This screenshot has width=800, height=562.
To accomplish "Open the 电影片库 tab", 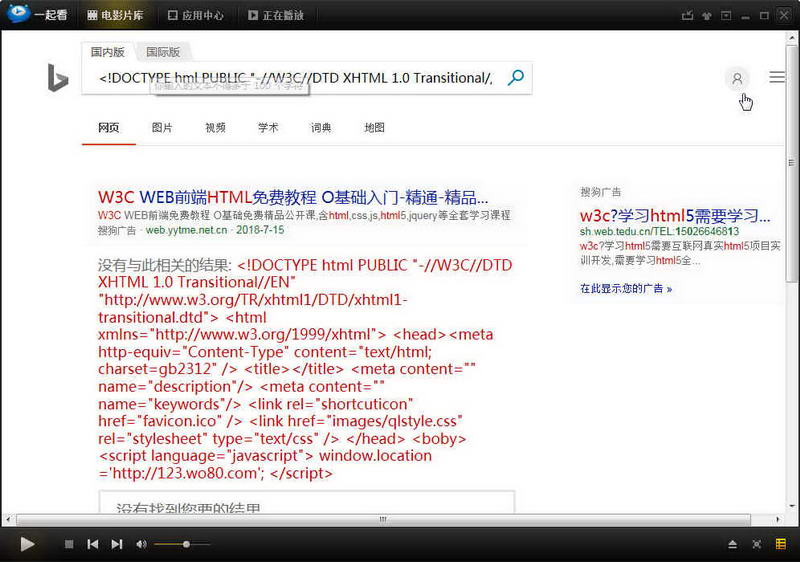I will tap(115, 15).
